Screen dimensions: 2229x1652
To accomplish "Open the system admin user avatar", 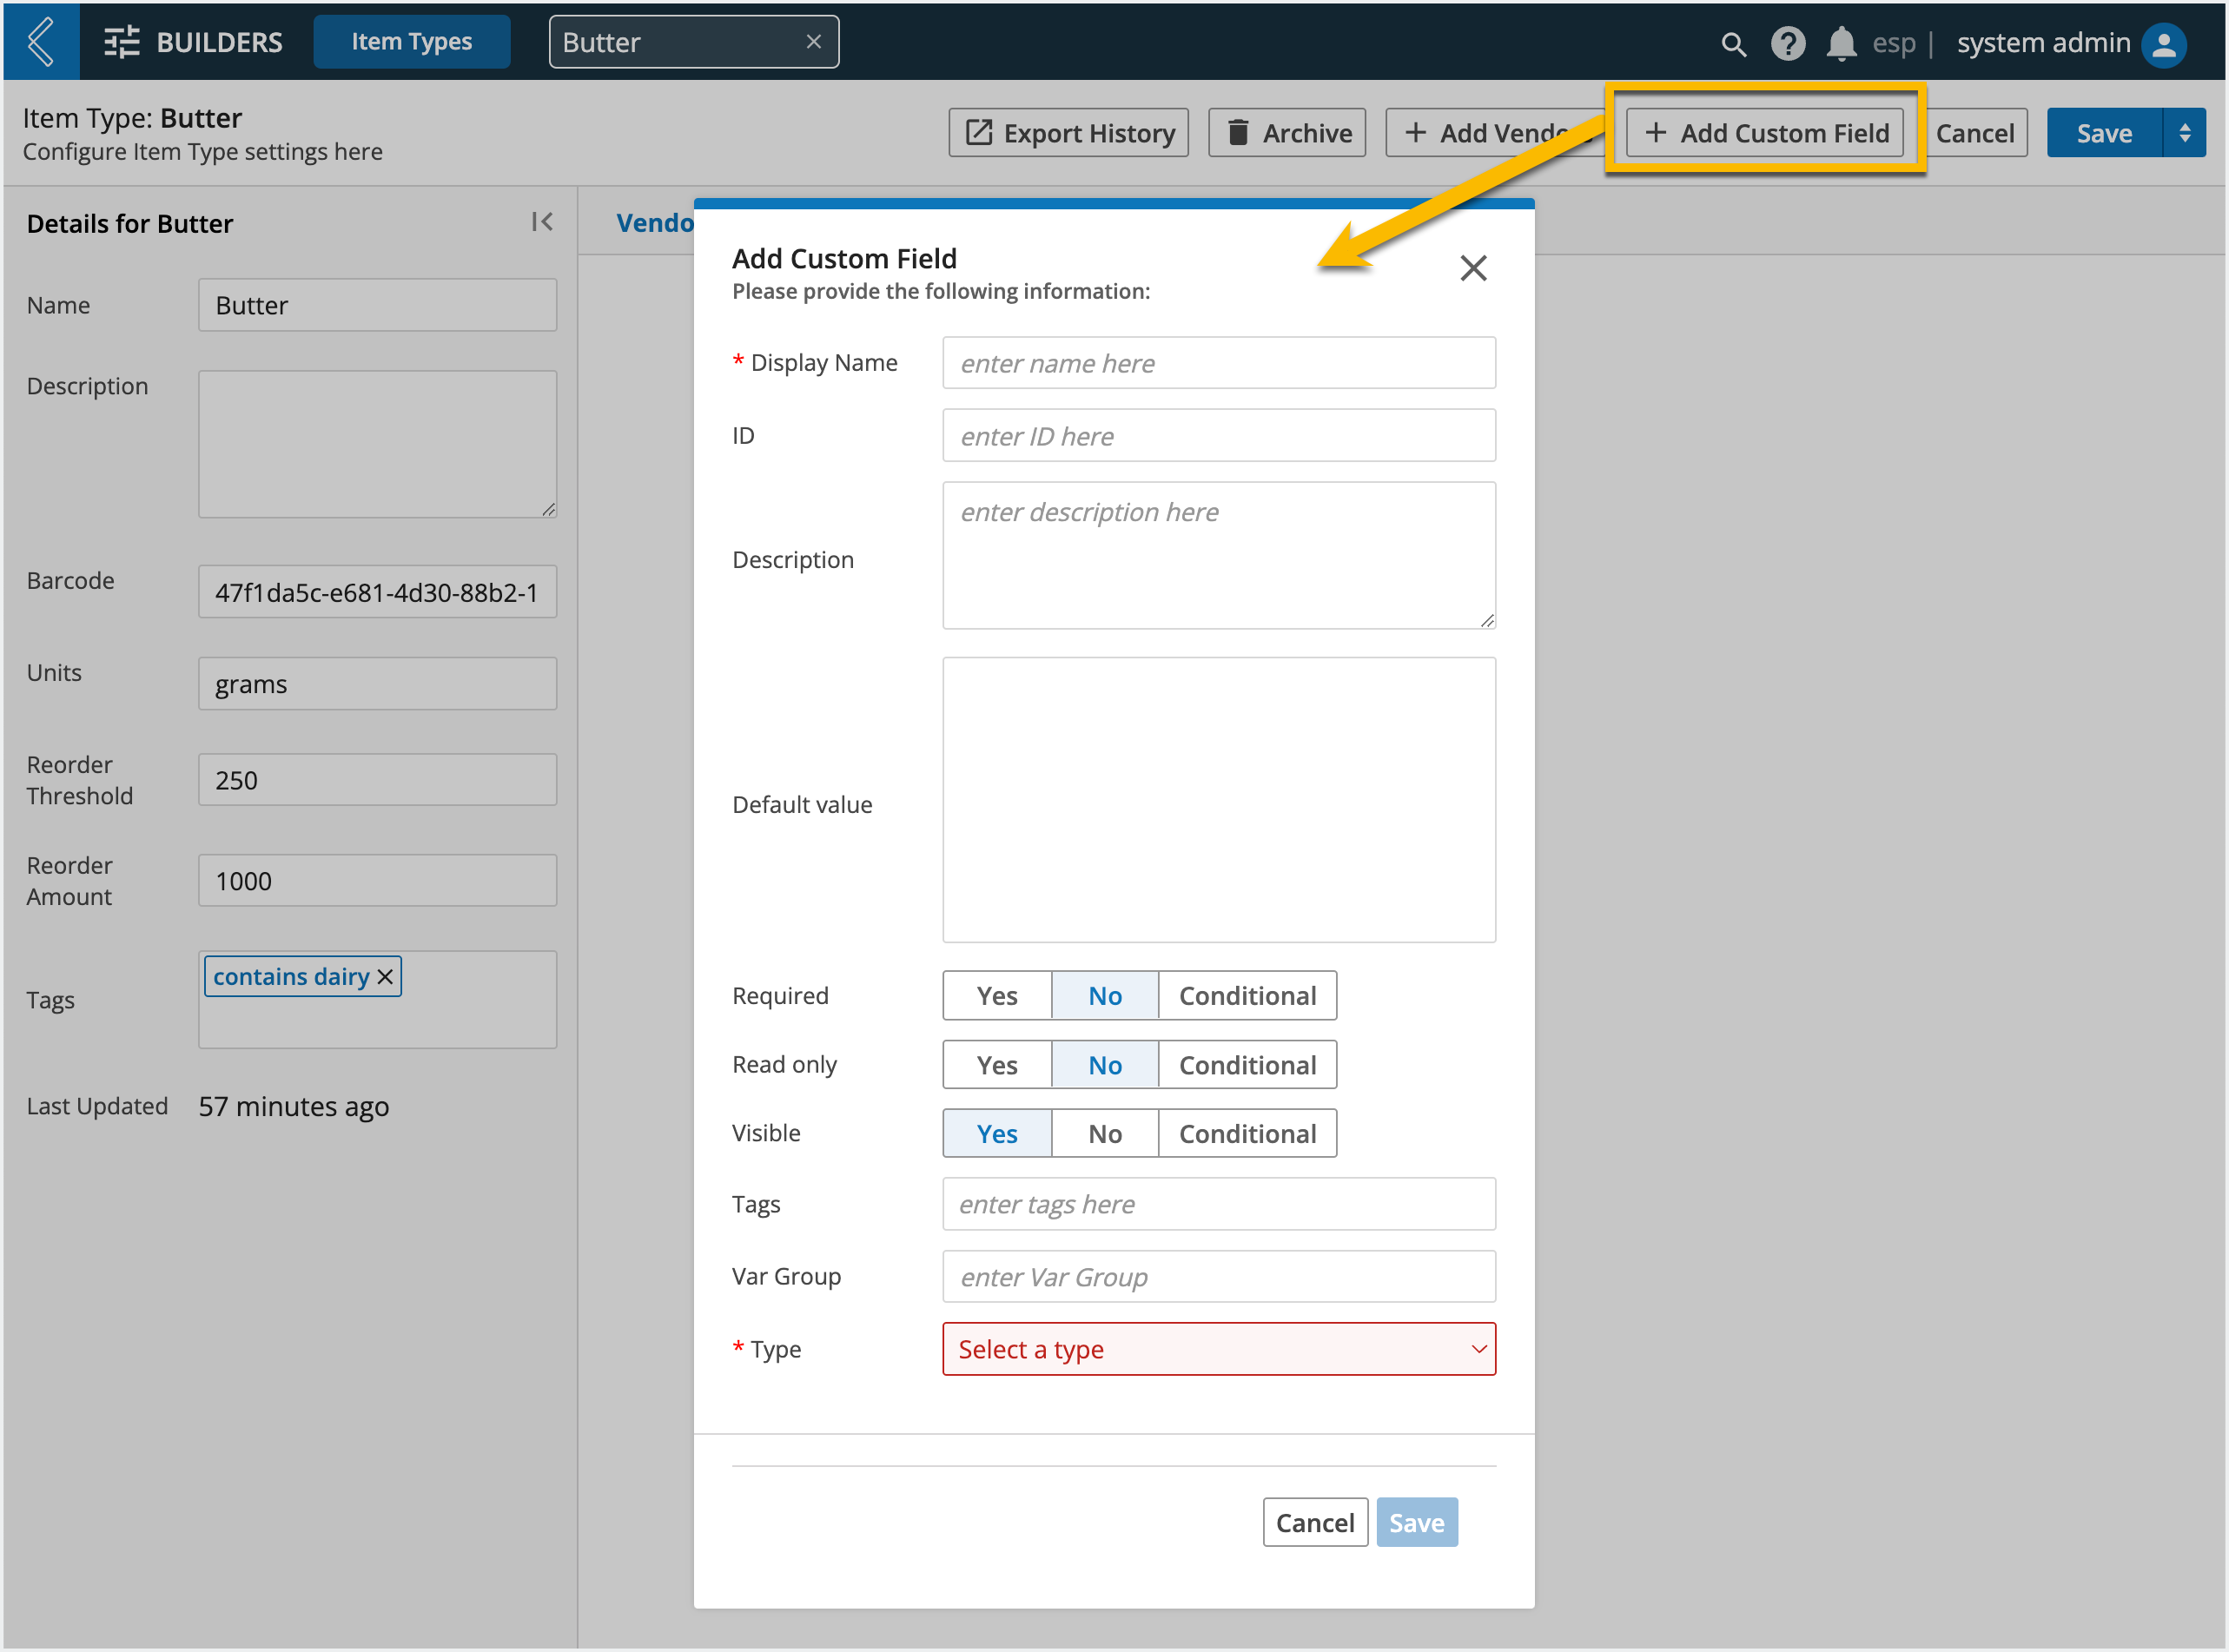I will 2164,44.
